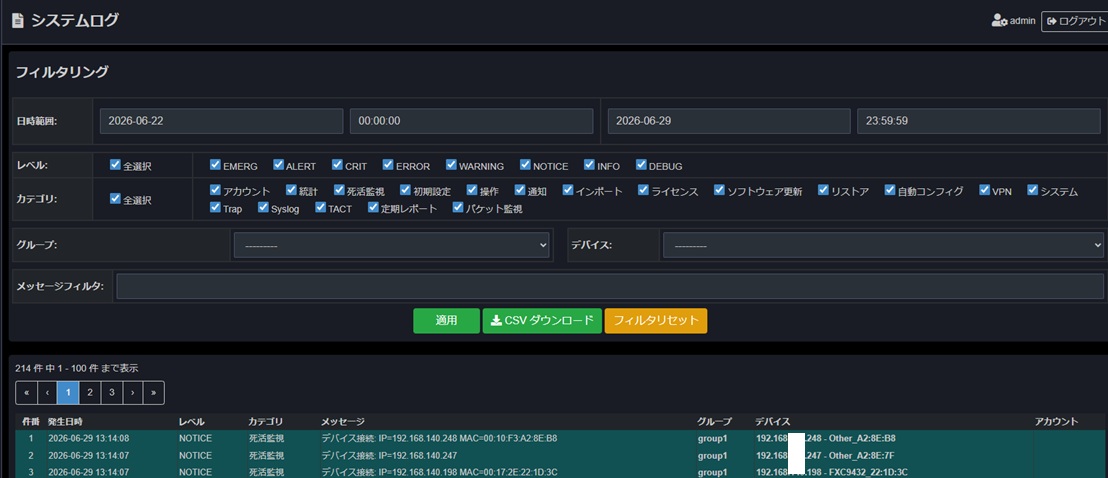Log out with the ログアウト button
This screenshot has height=478, width=1108.
pyautogui.click(x=1074, y=21)
